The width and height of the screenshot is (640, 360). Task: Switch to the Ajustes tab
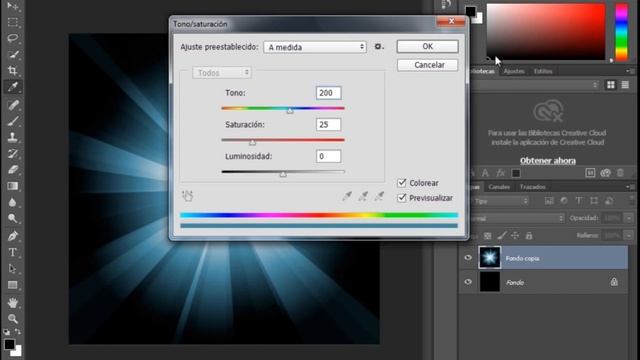click(x=514, y=71)
